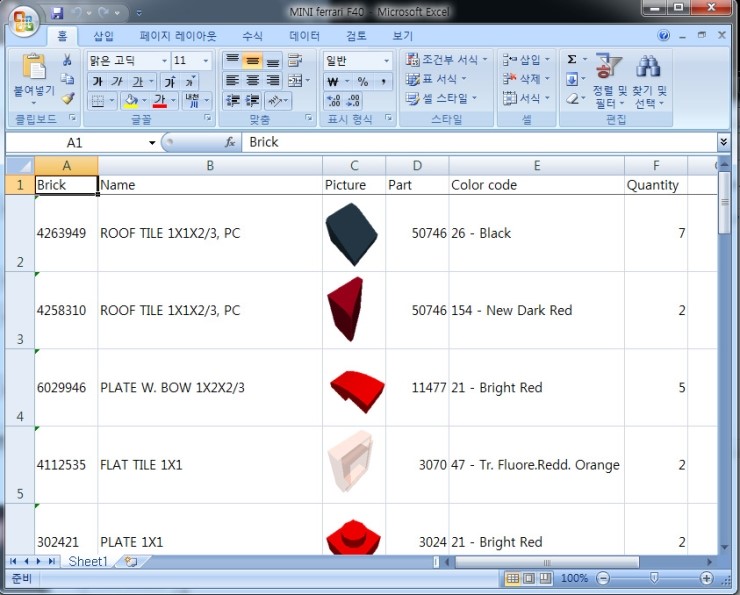Click the zoom slider handle
Screen dimensions: 740x595
click(654, 578)
